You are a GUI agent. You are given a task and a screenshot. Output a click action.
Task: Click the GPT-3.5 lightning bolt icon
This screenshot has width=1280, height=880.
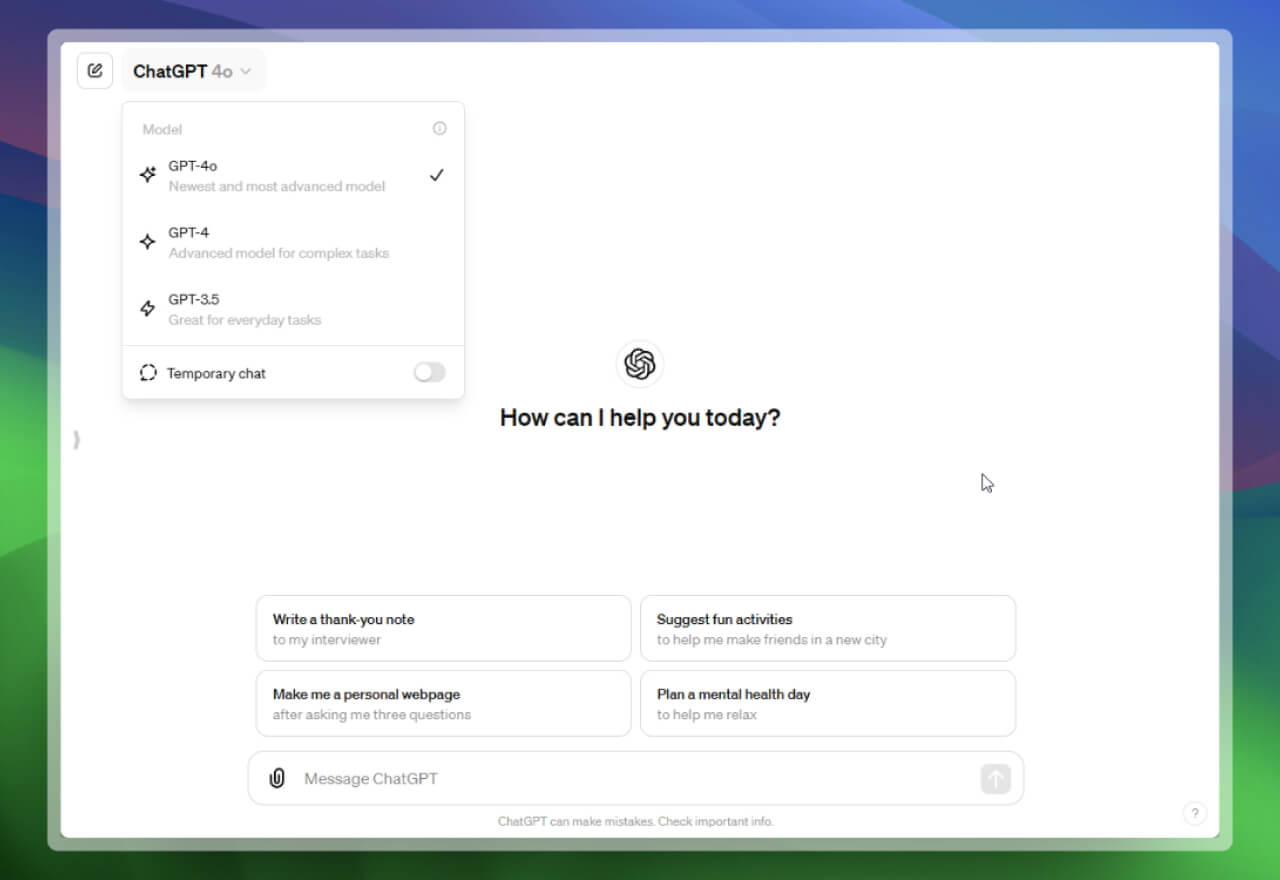(x=148, y=309)
